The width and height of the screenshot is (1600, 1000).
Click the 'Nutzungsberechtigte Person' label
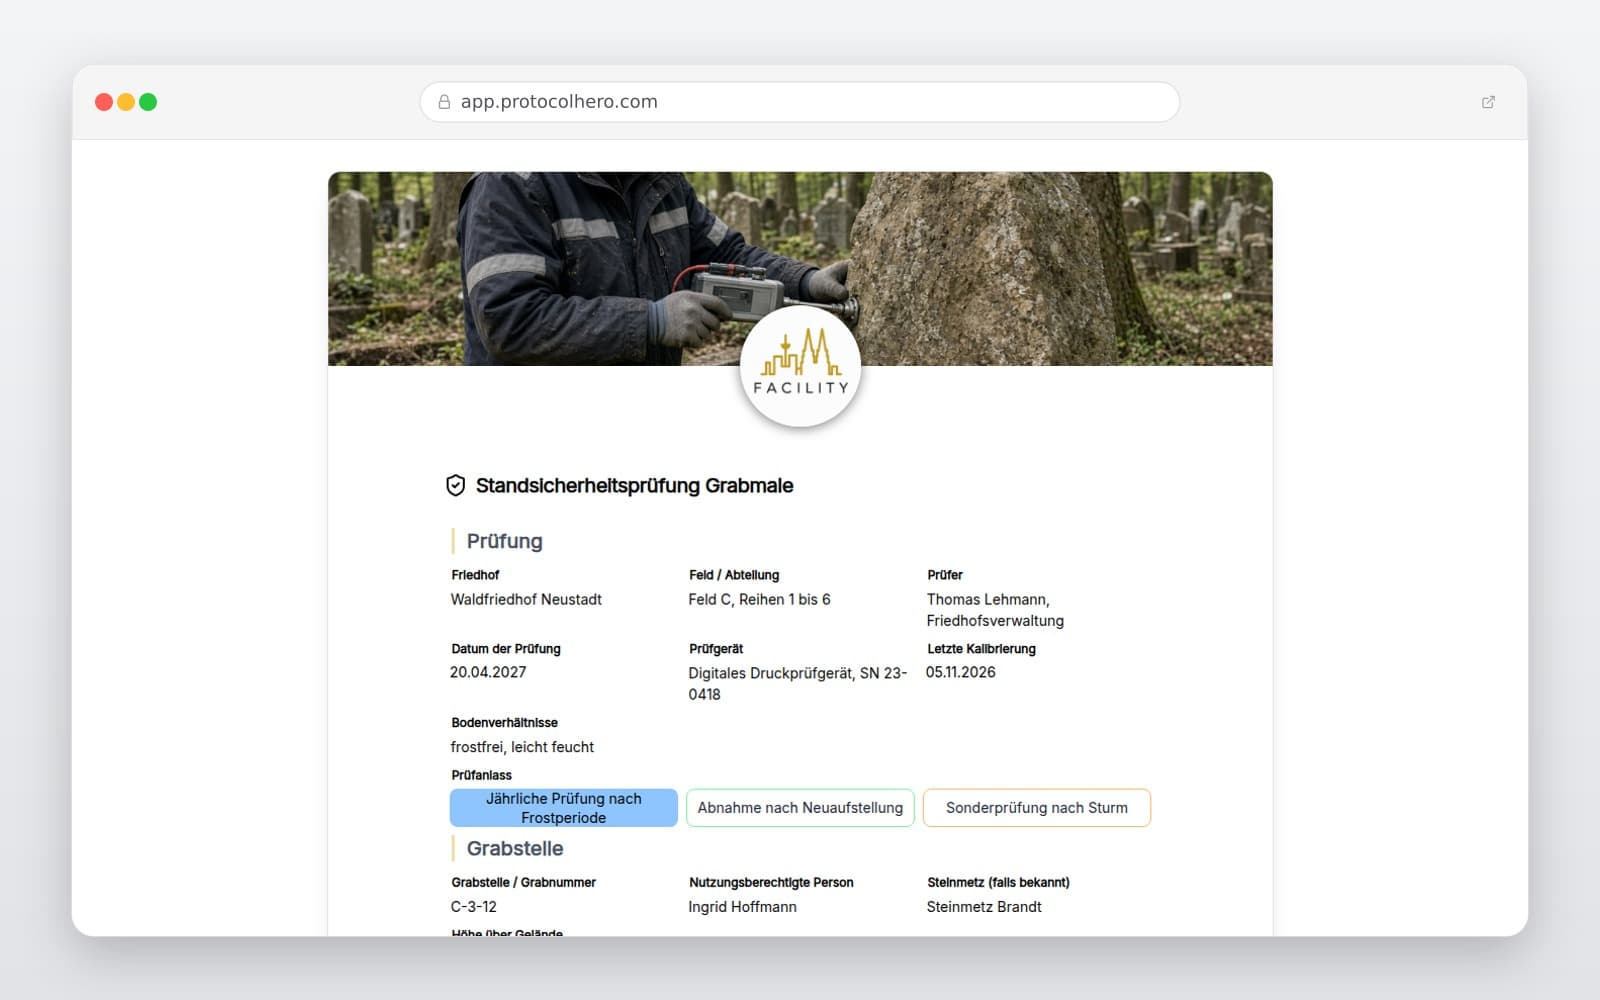point(771,883)
